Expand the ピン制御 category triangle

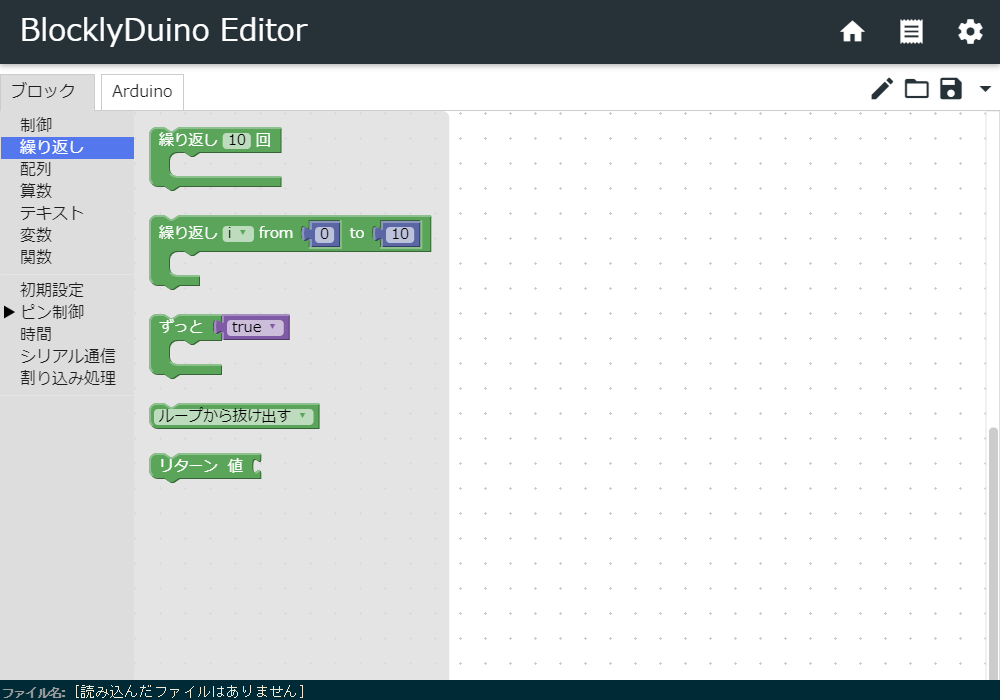coord(9,312)
